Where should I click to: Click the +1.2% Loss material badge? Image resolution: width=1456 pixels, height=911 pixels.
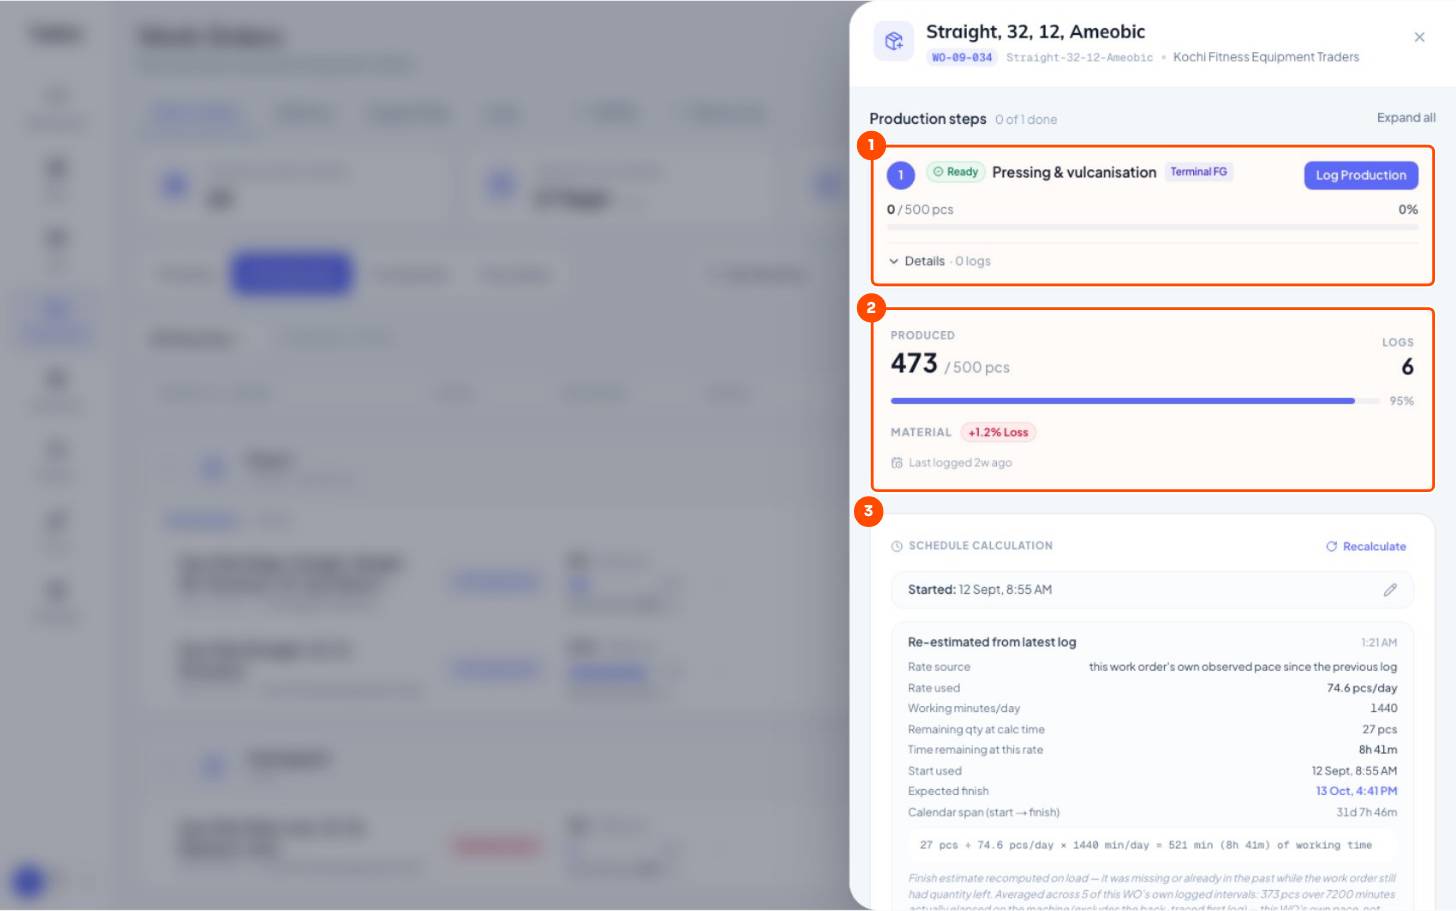pos(998,432)
